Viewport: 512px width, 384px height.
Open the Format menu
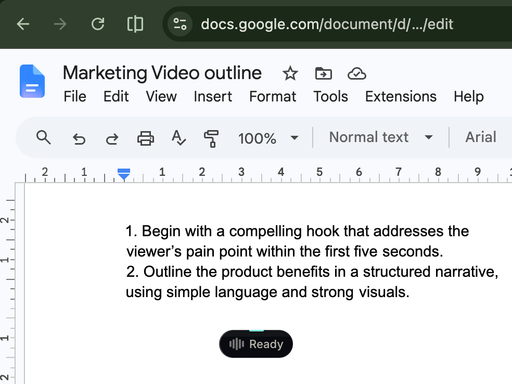click(272, 97)
